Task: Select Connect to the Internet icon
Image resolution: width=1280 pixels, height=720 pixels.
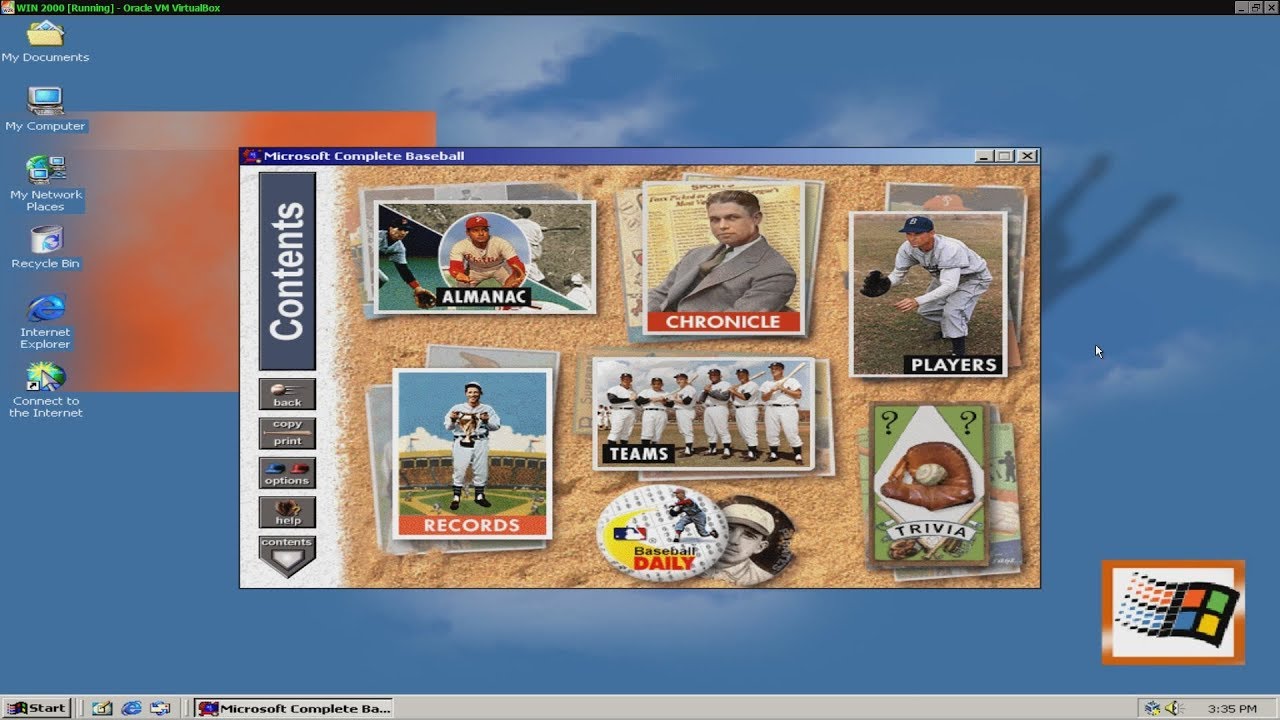Action: point(45,391)
